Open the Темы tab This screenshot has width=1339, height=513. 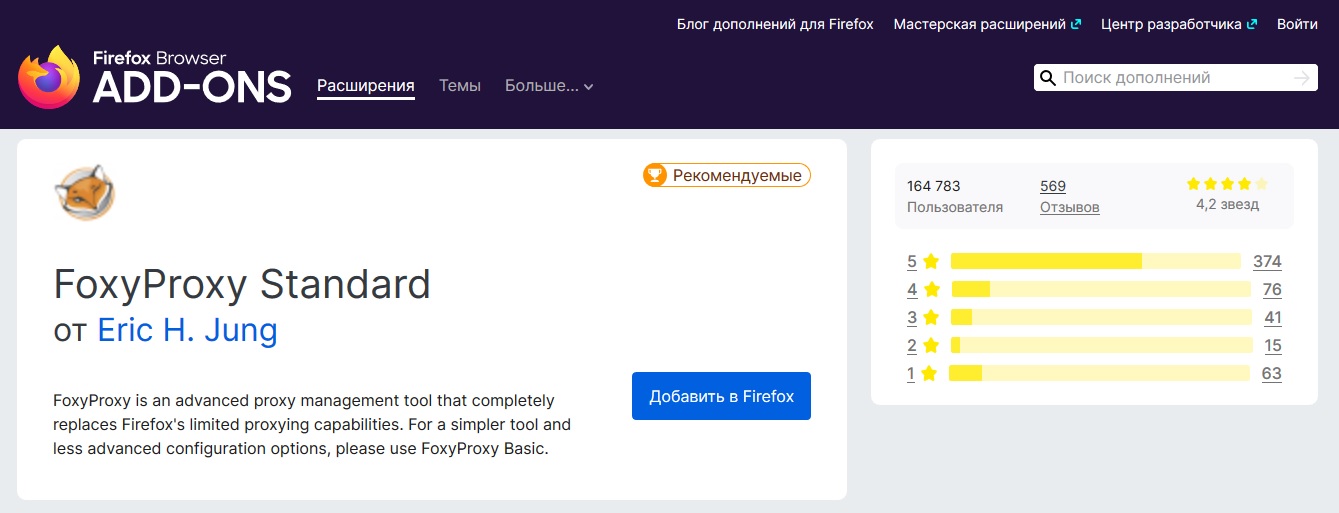[460, 86]
